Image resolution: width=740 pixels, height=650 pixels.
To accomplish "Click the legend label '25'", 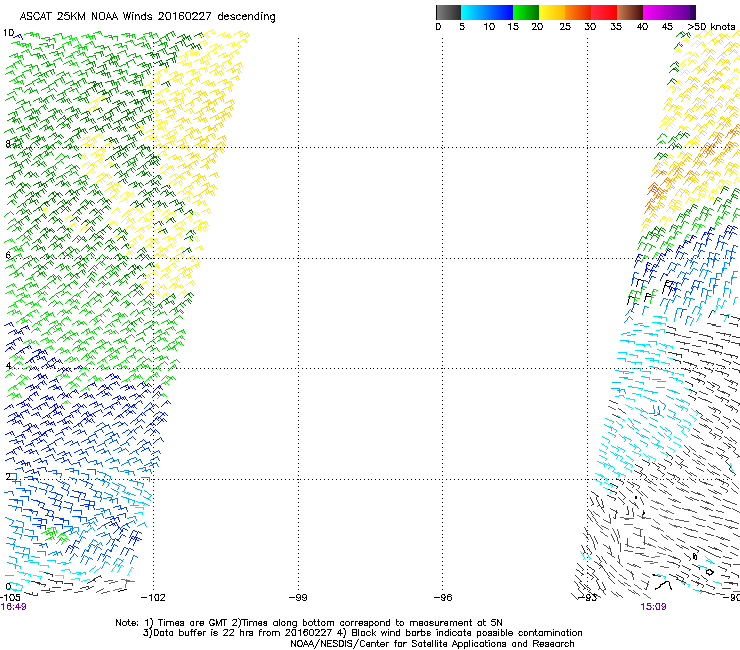I will point(565,27).
